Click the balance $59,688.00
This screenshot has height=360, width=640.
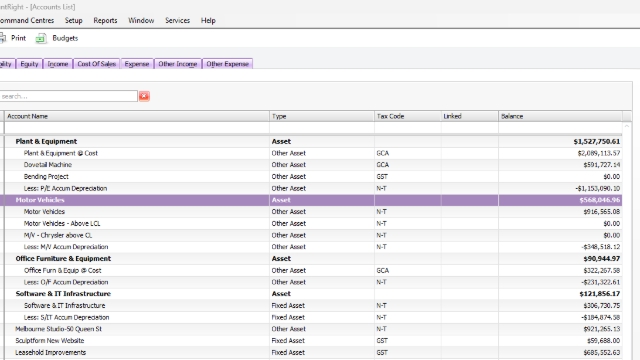click(603, 340)
